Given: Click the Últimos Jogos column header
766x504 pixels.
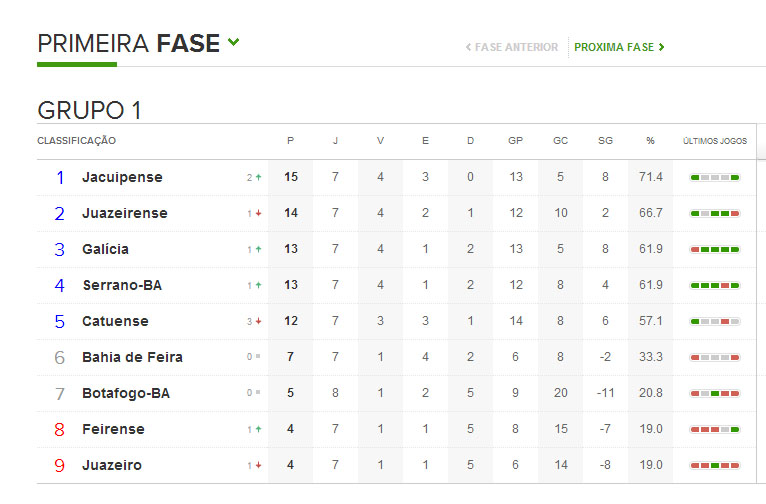Looking at the screenshot, I should click(x=714, y=141).
